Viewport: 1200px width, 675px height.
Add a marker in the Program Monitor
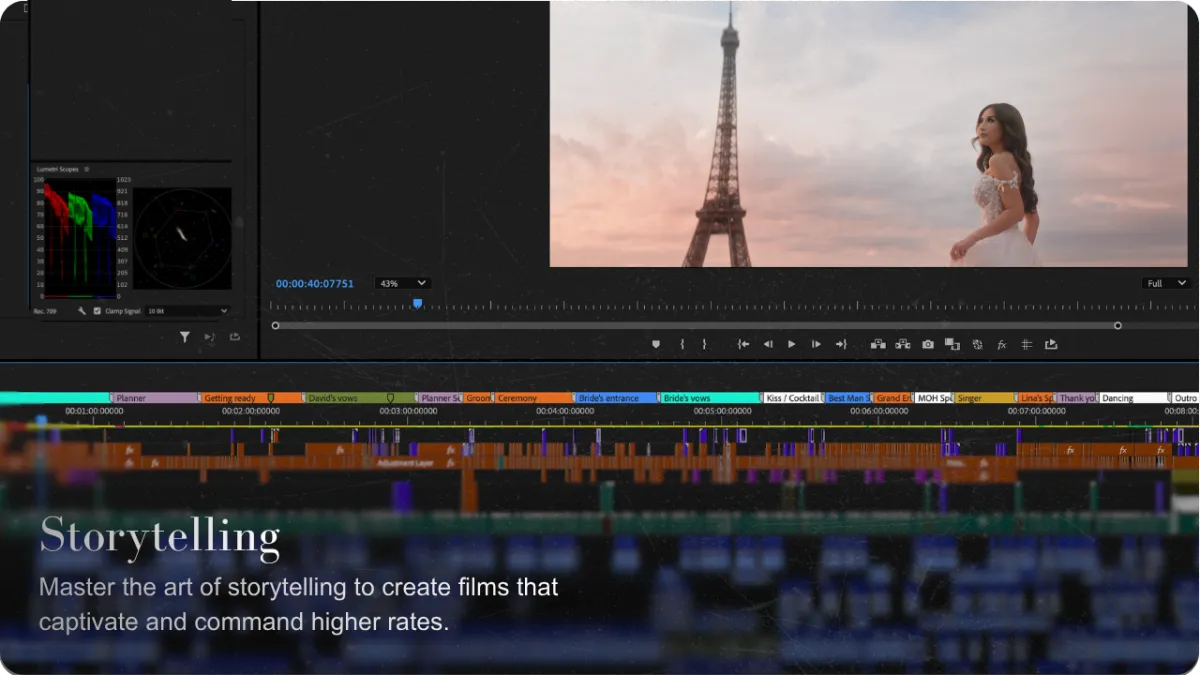(656, 344)
